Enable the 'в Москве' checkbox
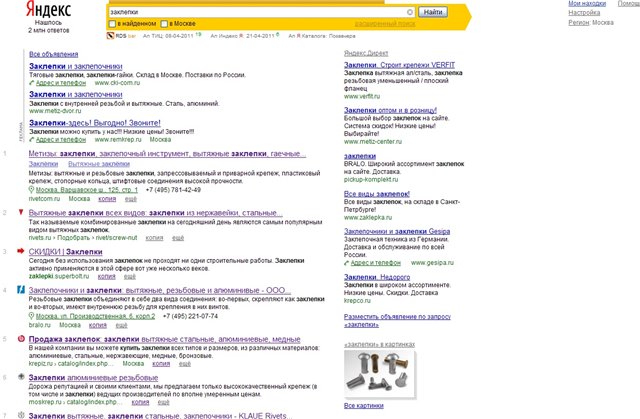Image resolution: width=640 pixels, height=419 pixels. coord(164,24)
